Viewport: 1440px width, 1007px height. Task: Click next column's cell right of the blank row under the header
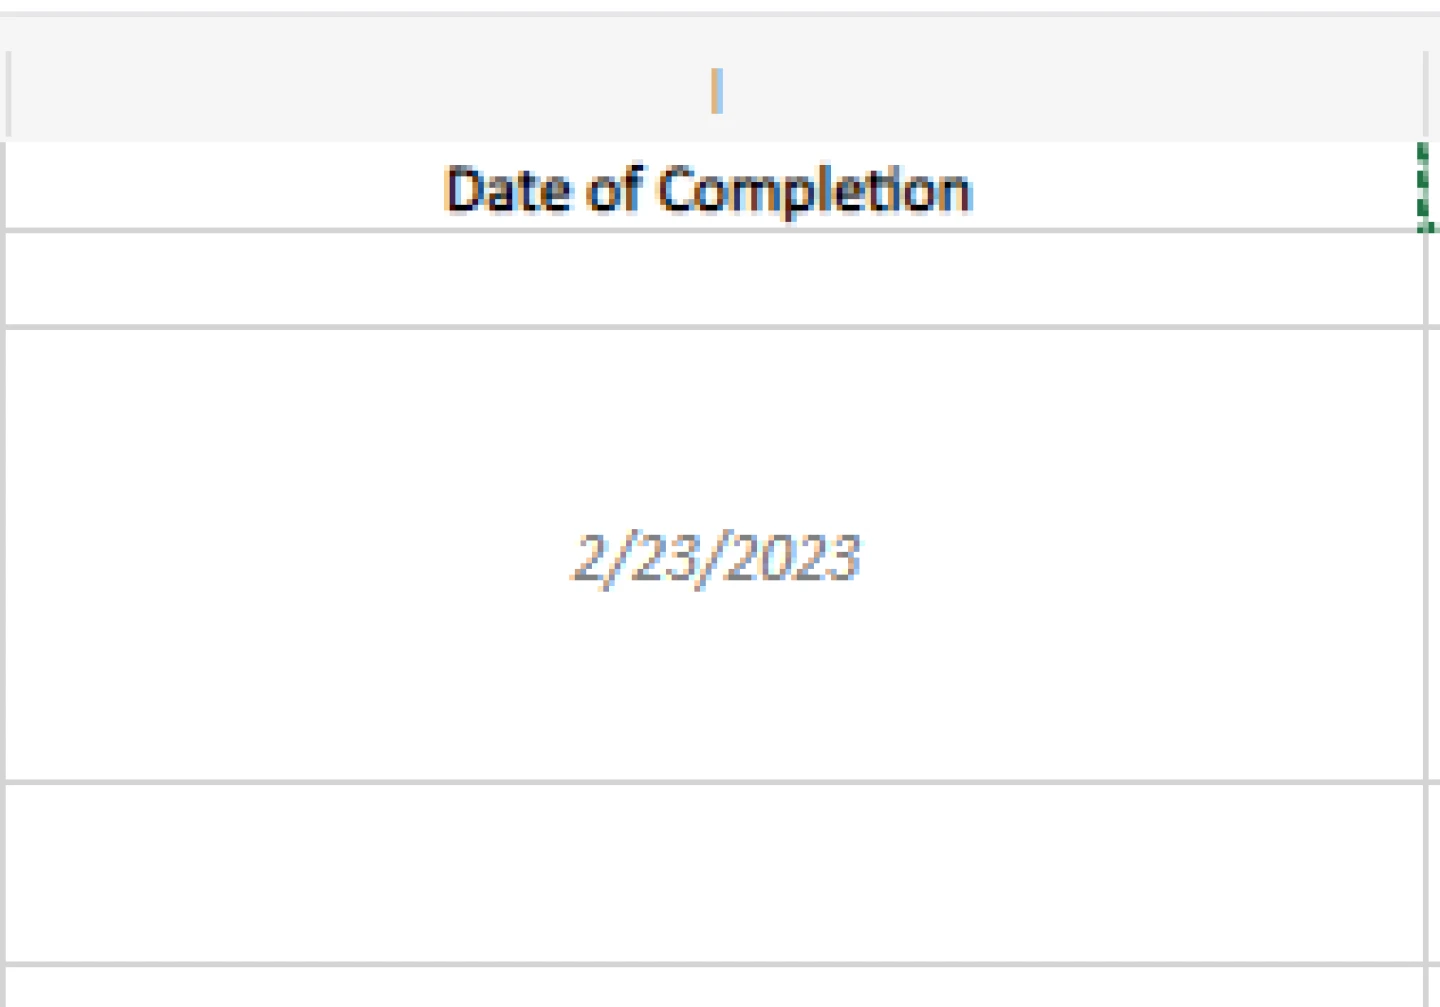click(1434, 279)
